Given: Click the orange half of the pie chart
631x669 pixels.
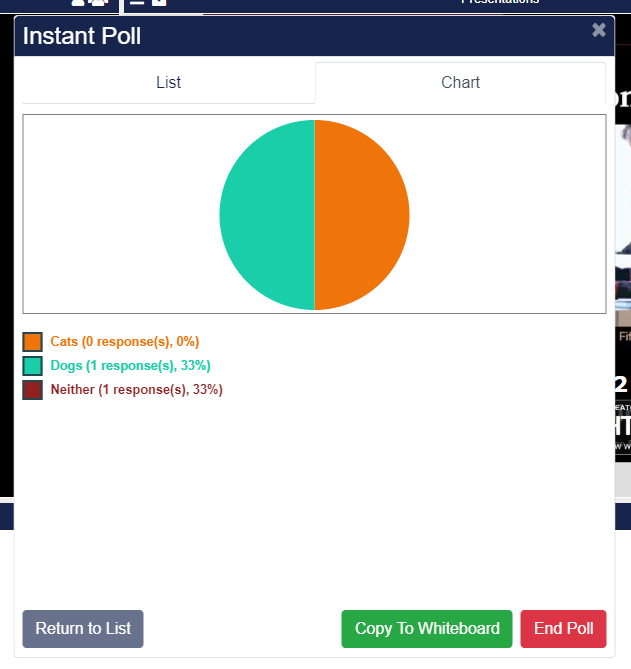Looking at the screenshot, I should click(x=362, y=215).
